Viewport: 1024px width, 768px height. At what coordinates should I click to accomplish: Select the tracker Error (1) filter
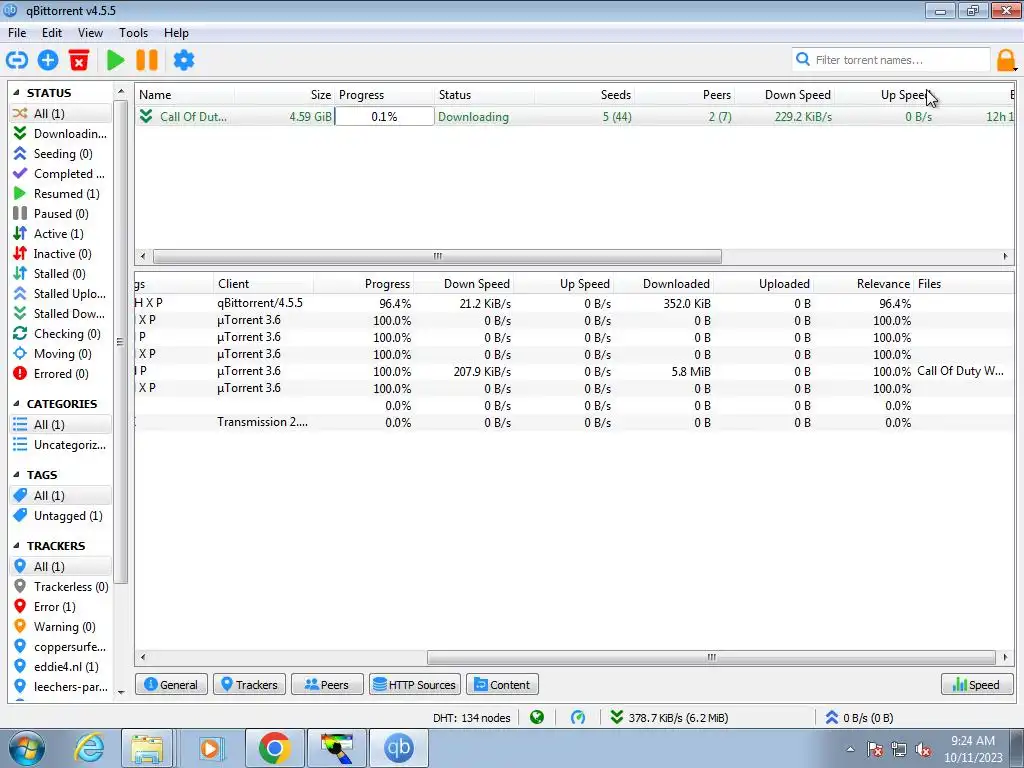[x=60, y=607]
